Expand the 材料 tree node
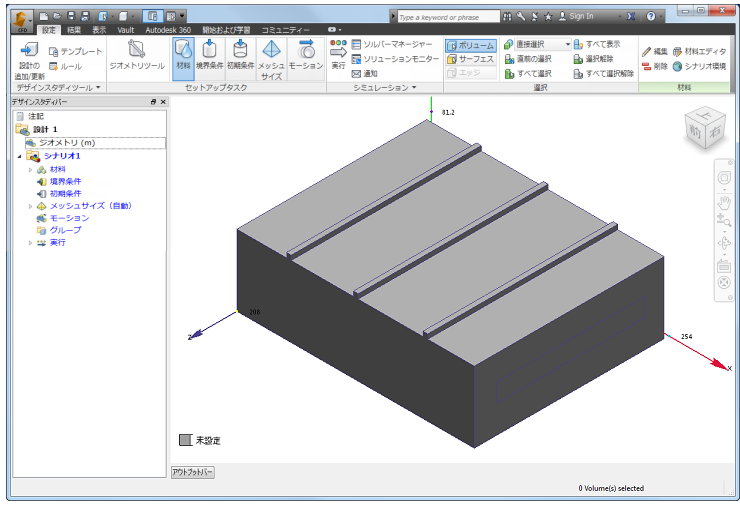This screenshot has width=740, height=507. coord(30,169)
